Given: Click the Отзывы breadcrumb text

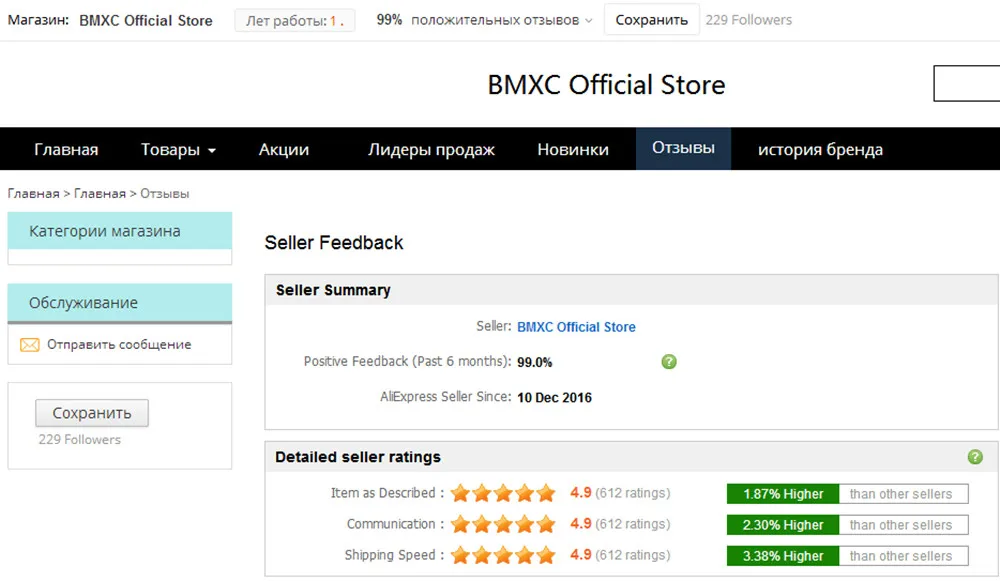Looking at the screenshot, I should [x=165, y=193].
